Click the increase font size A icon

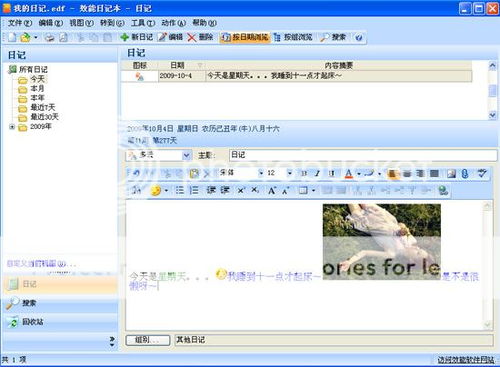[x=272, y=190]
